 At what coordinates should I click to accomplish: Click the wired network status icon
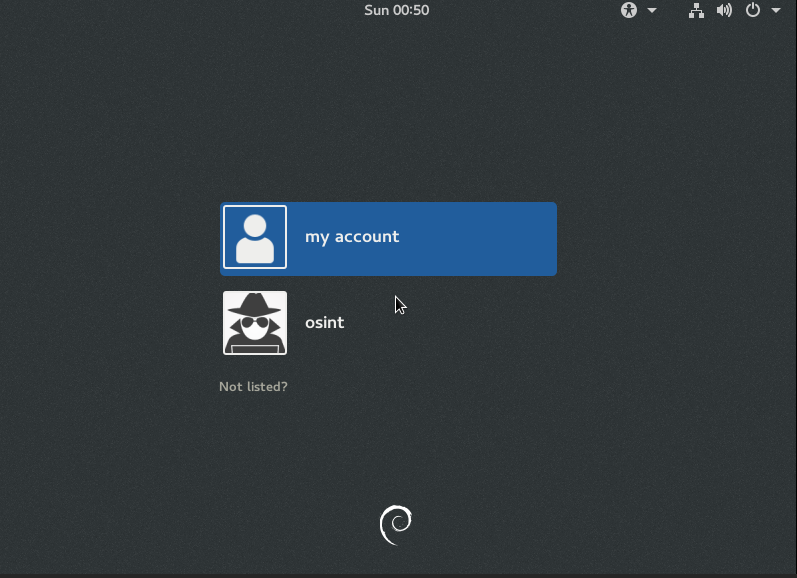(x=696, y=10)
